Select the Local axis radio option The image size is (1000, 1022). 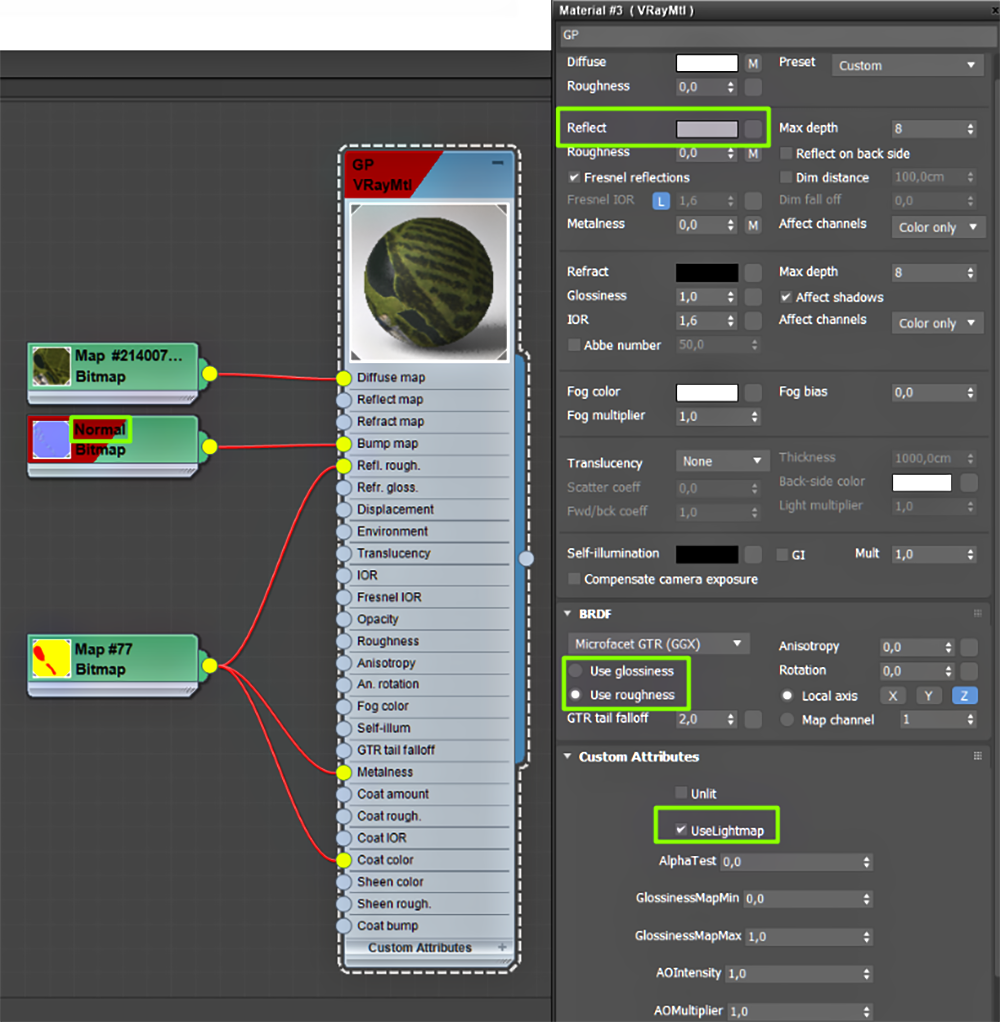[x=787, y=695]
